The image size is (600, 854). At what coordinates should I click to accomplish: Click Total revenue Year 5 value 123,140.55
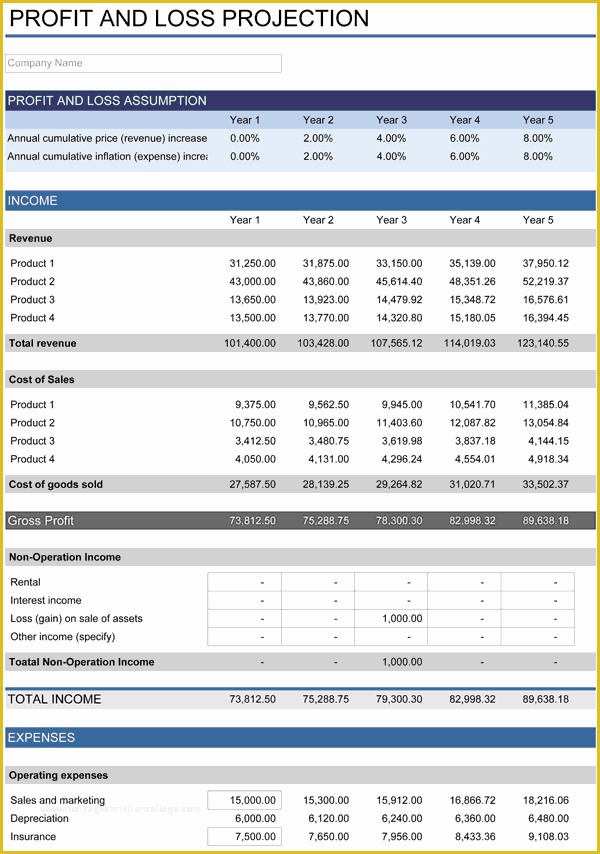(x=543, y=343)
